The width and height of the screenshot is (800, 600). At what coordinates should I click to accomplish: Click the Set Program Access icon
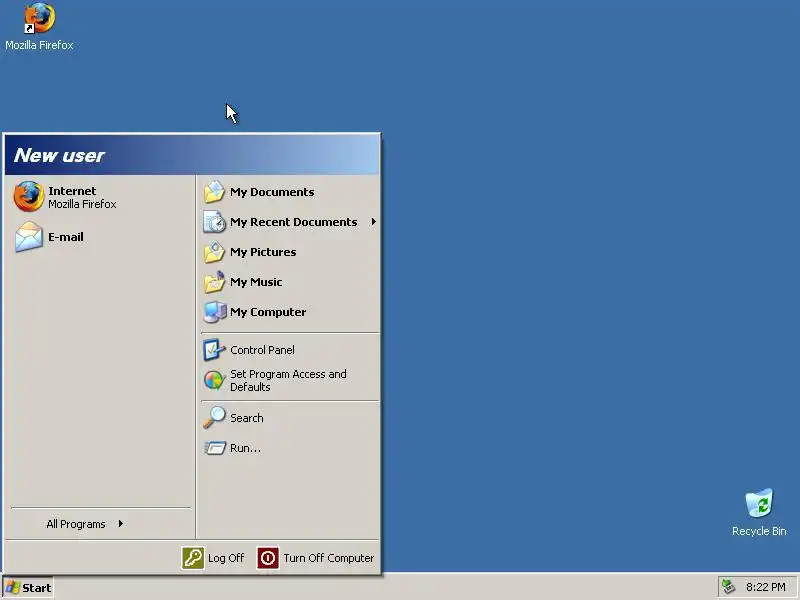[214, 381]
